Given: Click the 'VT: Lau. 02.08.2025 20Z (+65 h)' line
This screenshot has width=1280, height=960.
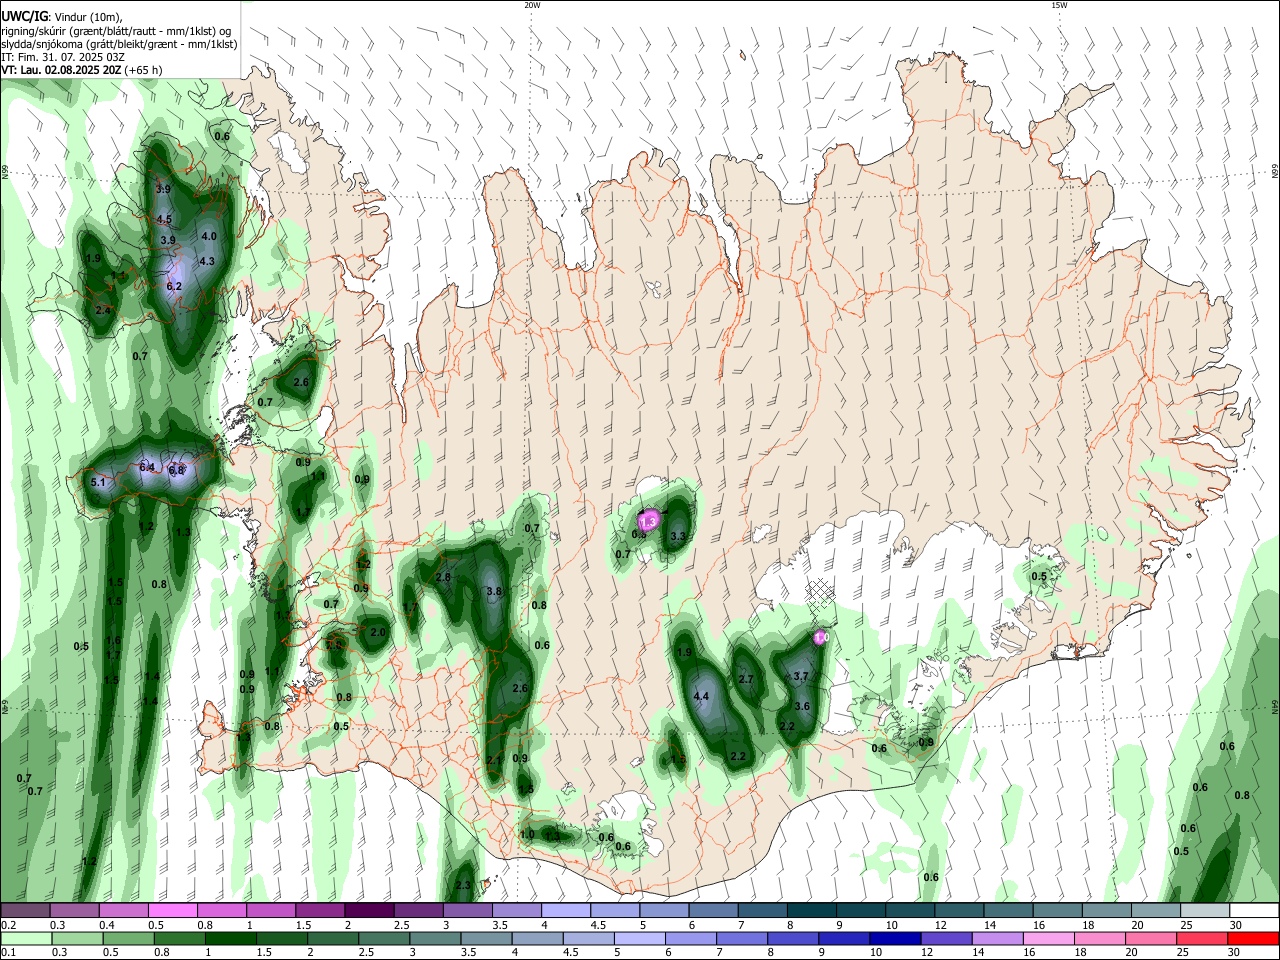Looking at the screenshot, I should tap(82, 70).
